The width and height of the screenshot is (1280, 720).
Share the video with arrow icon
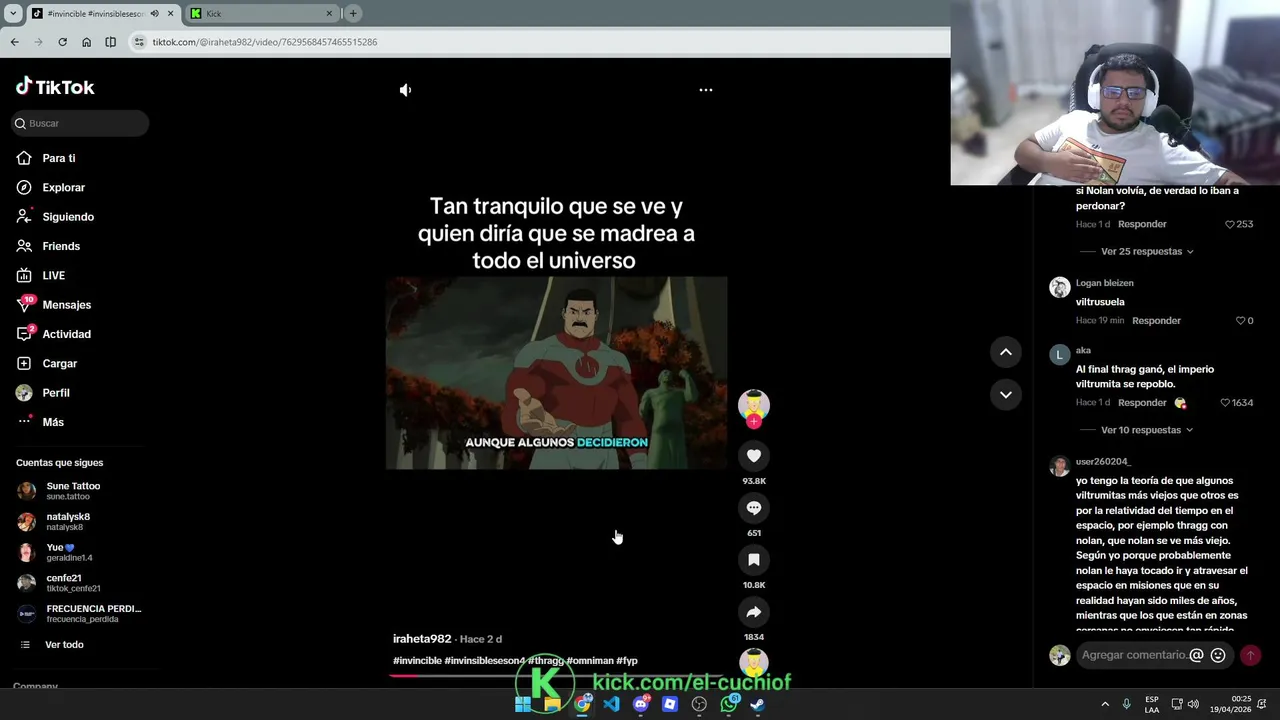click(754, 612)
